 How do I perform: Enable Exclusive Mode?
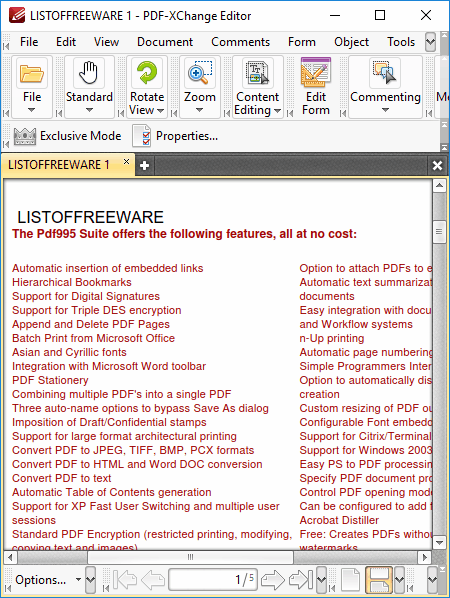[68, 136]
